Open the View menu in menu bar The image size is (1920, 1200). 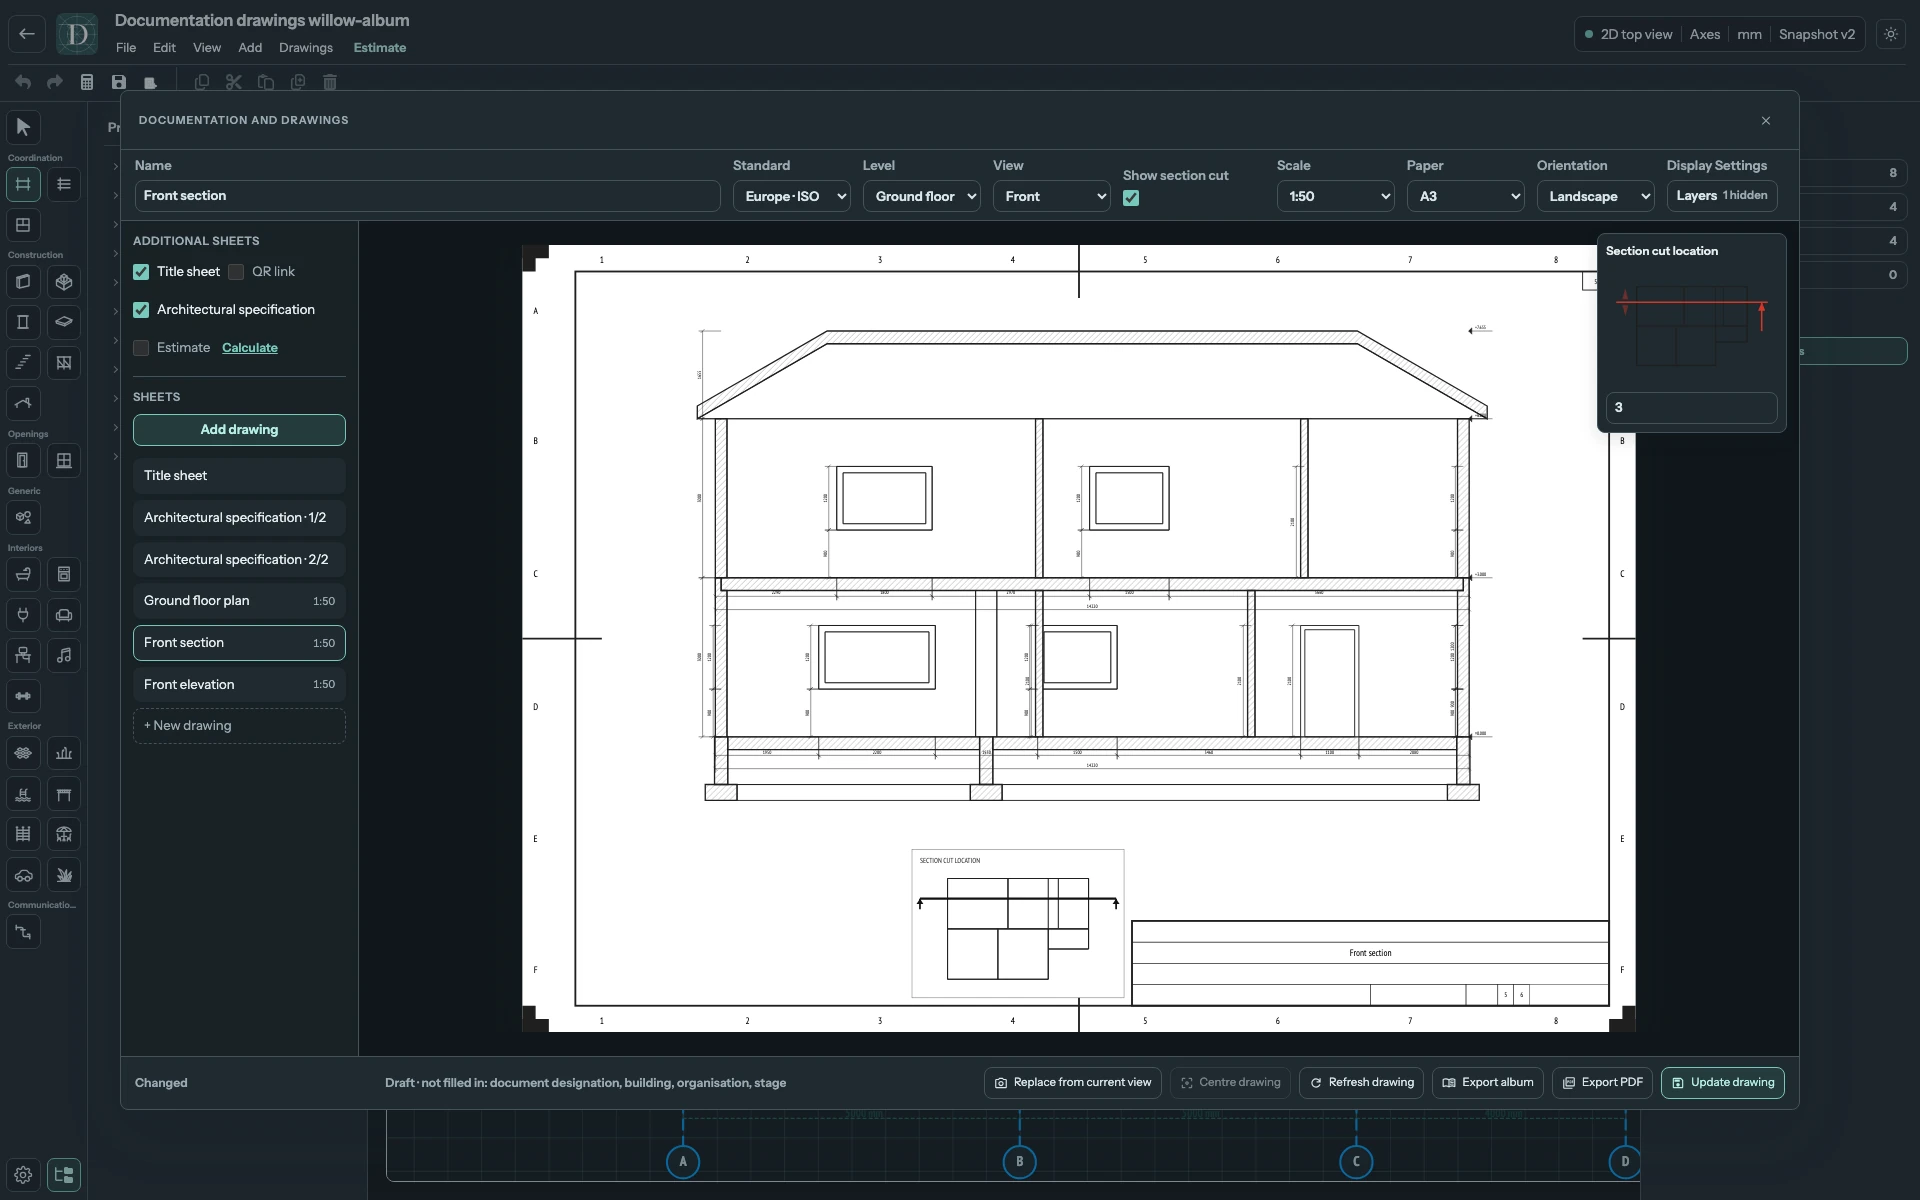point(207,47)
